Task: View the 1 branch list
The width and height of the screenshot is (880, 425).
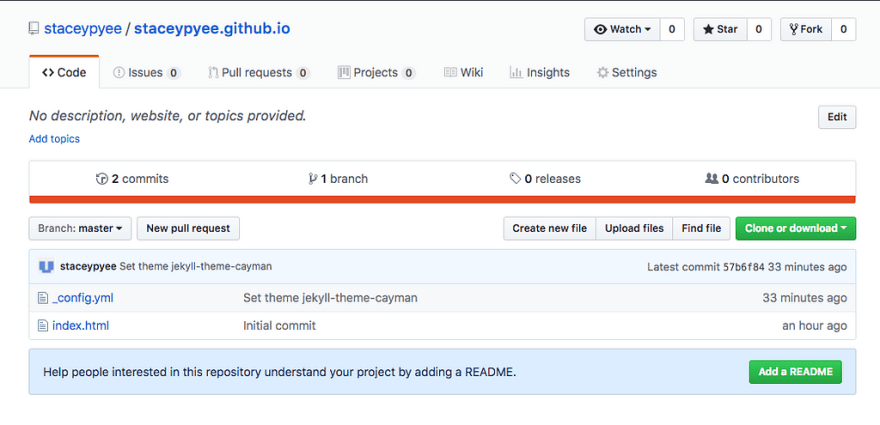Action: click(338, 179)
